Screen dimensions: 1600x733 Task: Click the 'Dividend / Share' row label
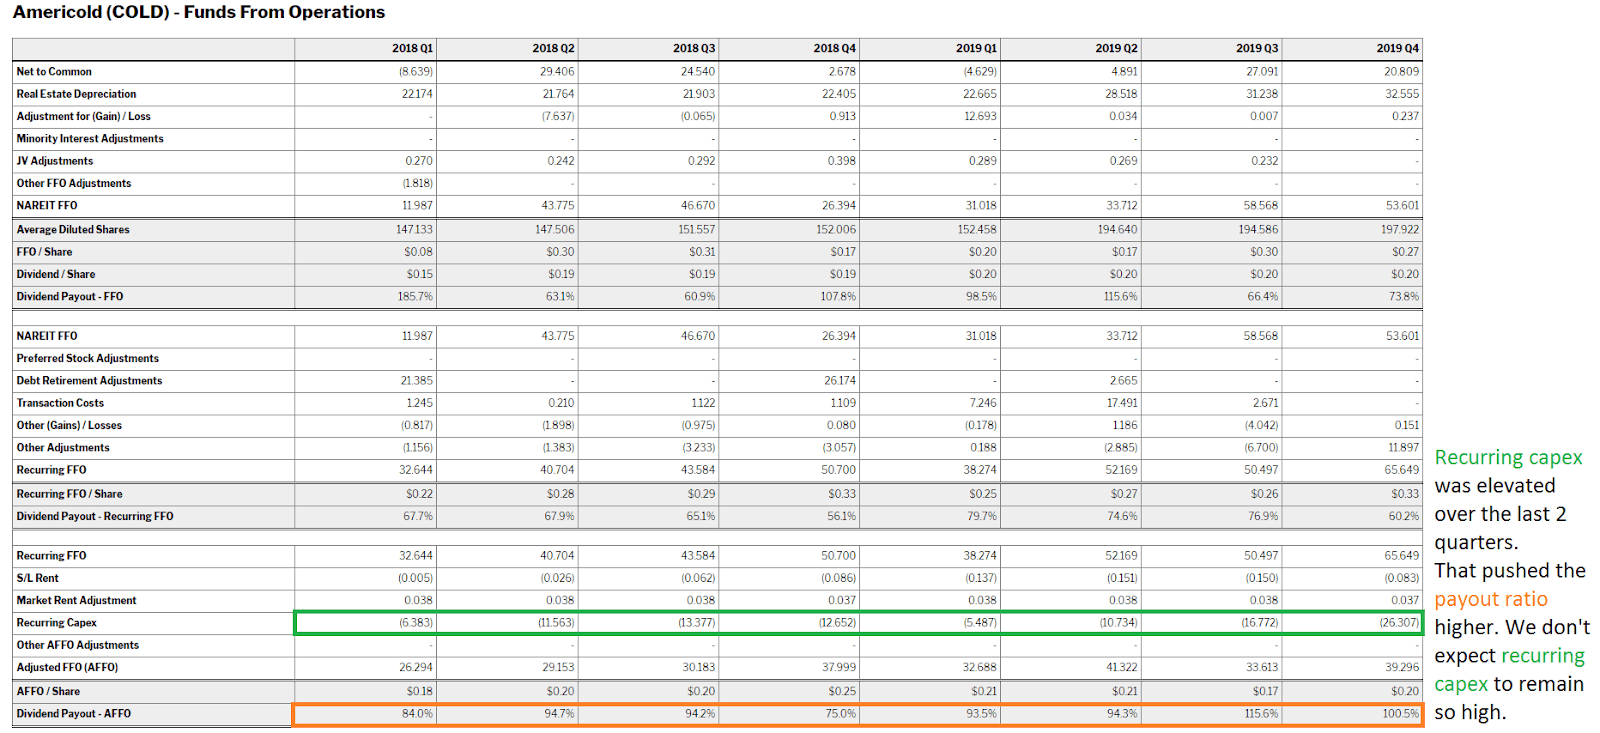[56, 274]
